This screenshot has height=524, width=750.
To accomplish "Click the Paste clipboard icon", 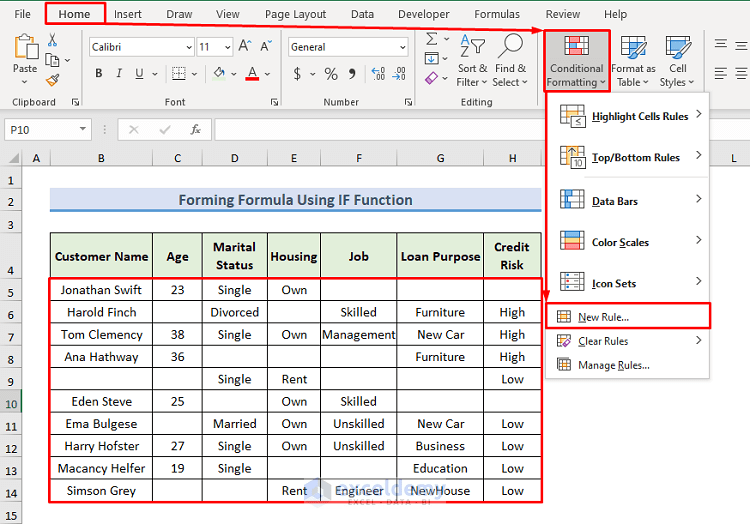I will (x=26, y=47).
